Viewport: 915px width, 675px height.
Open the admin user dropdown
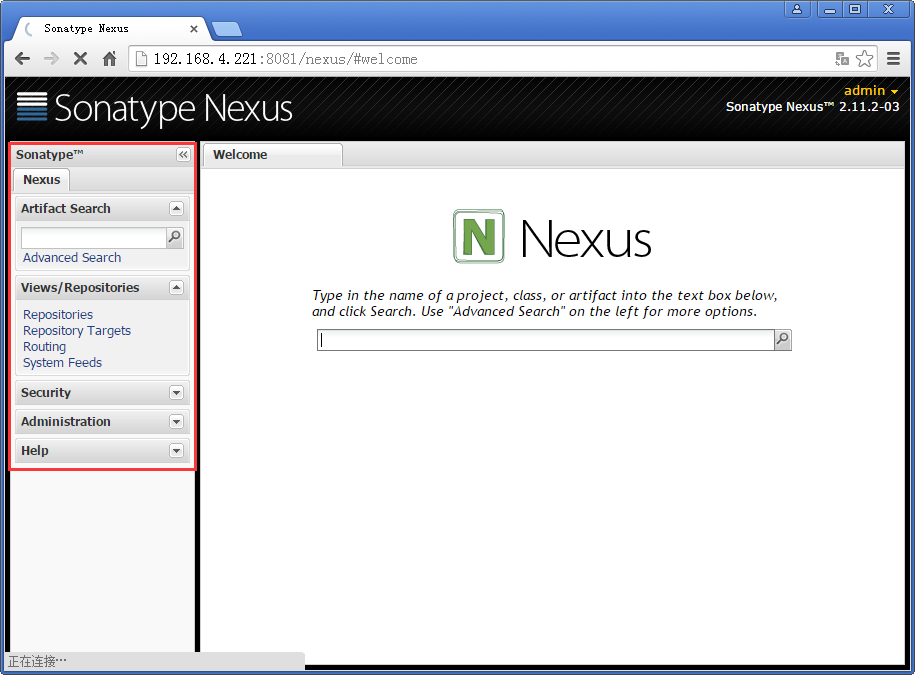coord(871,90)
